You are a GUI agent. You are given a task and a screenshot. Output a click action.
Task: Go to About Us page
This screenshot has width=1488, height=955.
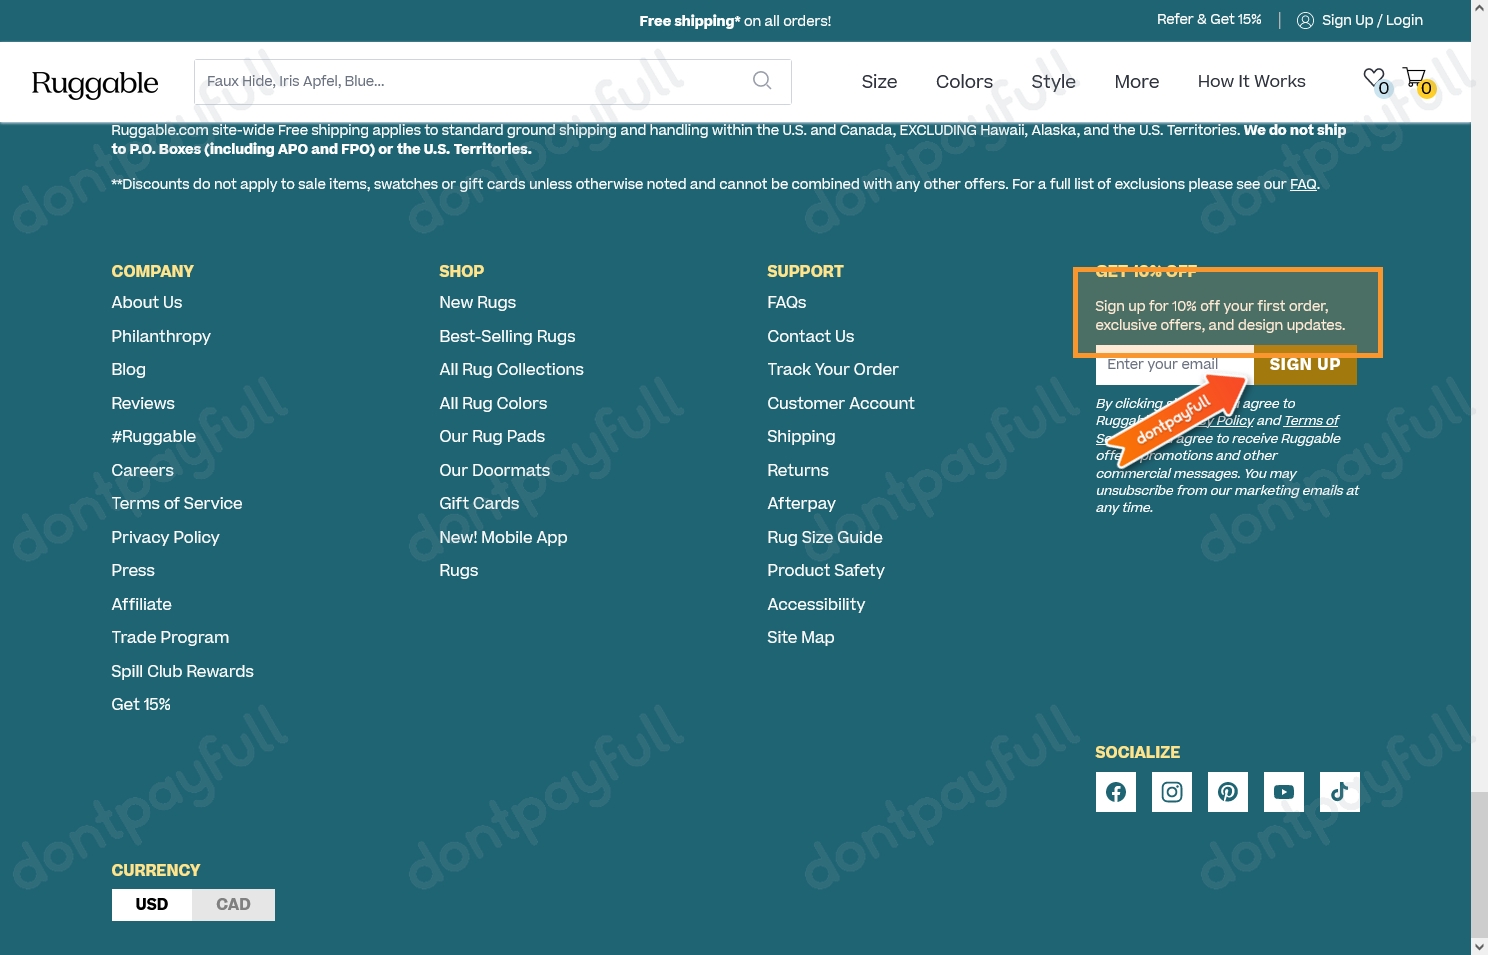click(147, 302)
